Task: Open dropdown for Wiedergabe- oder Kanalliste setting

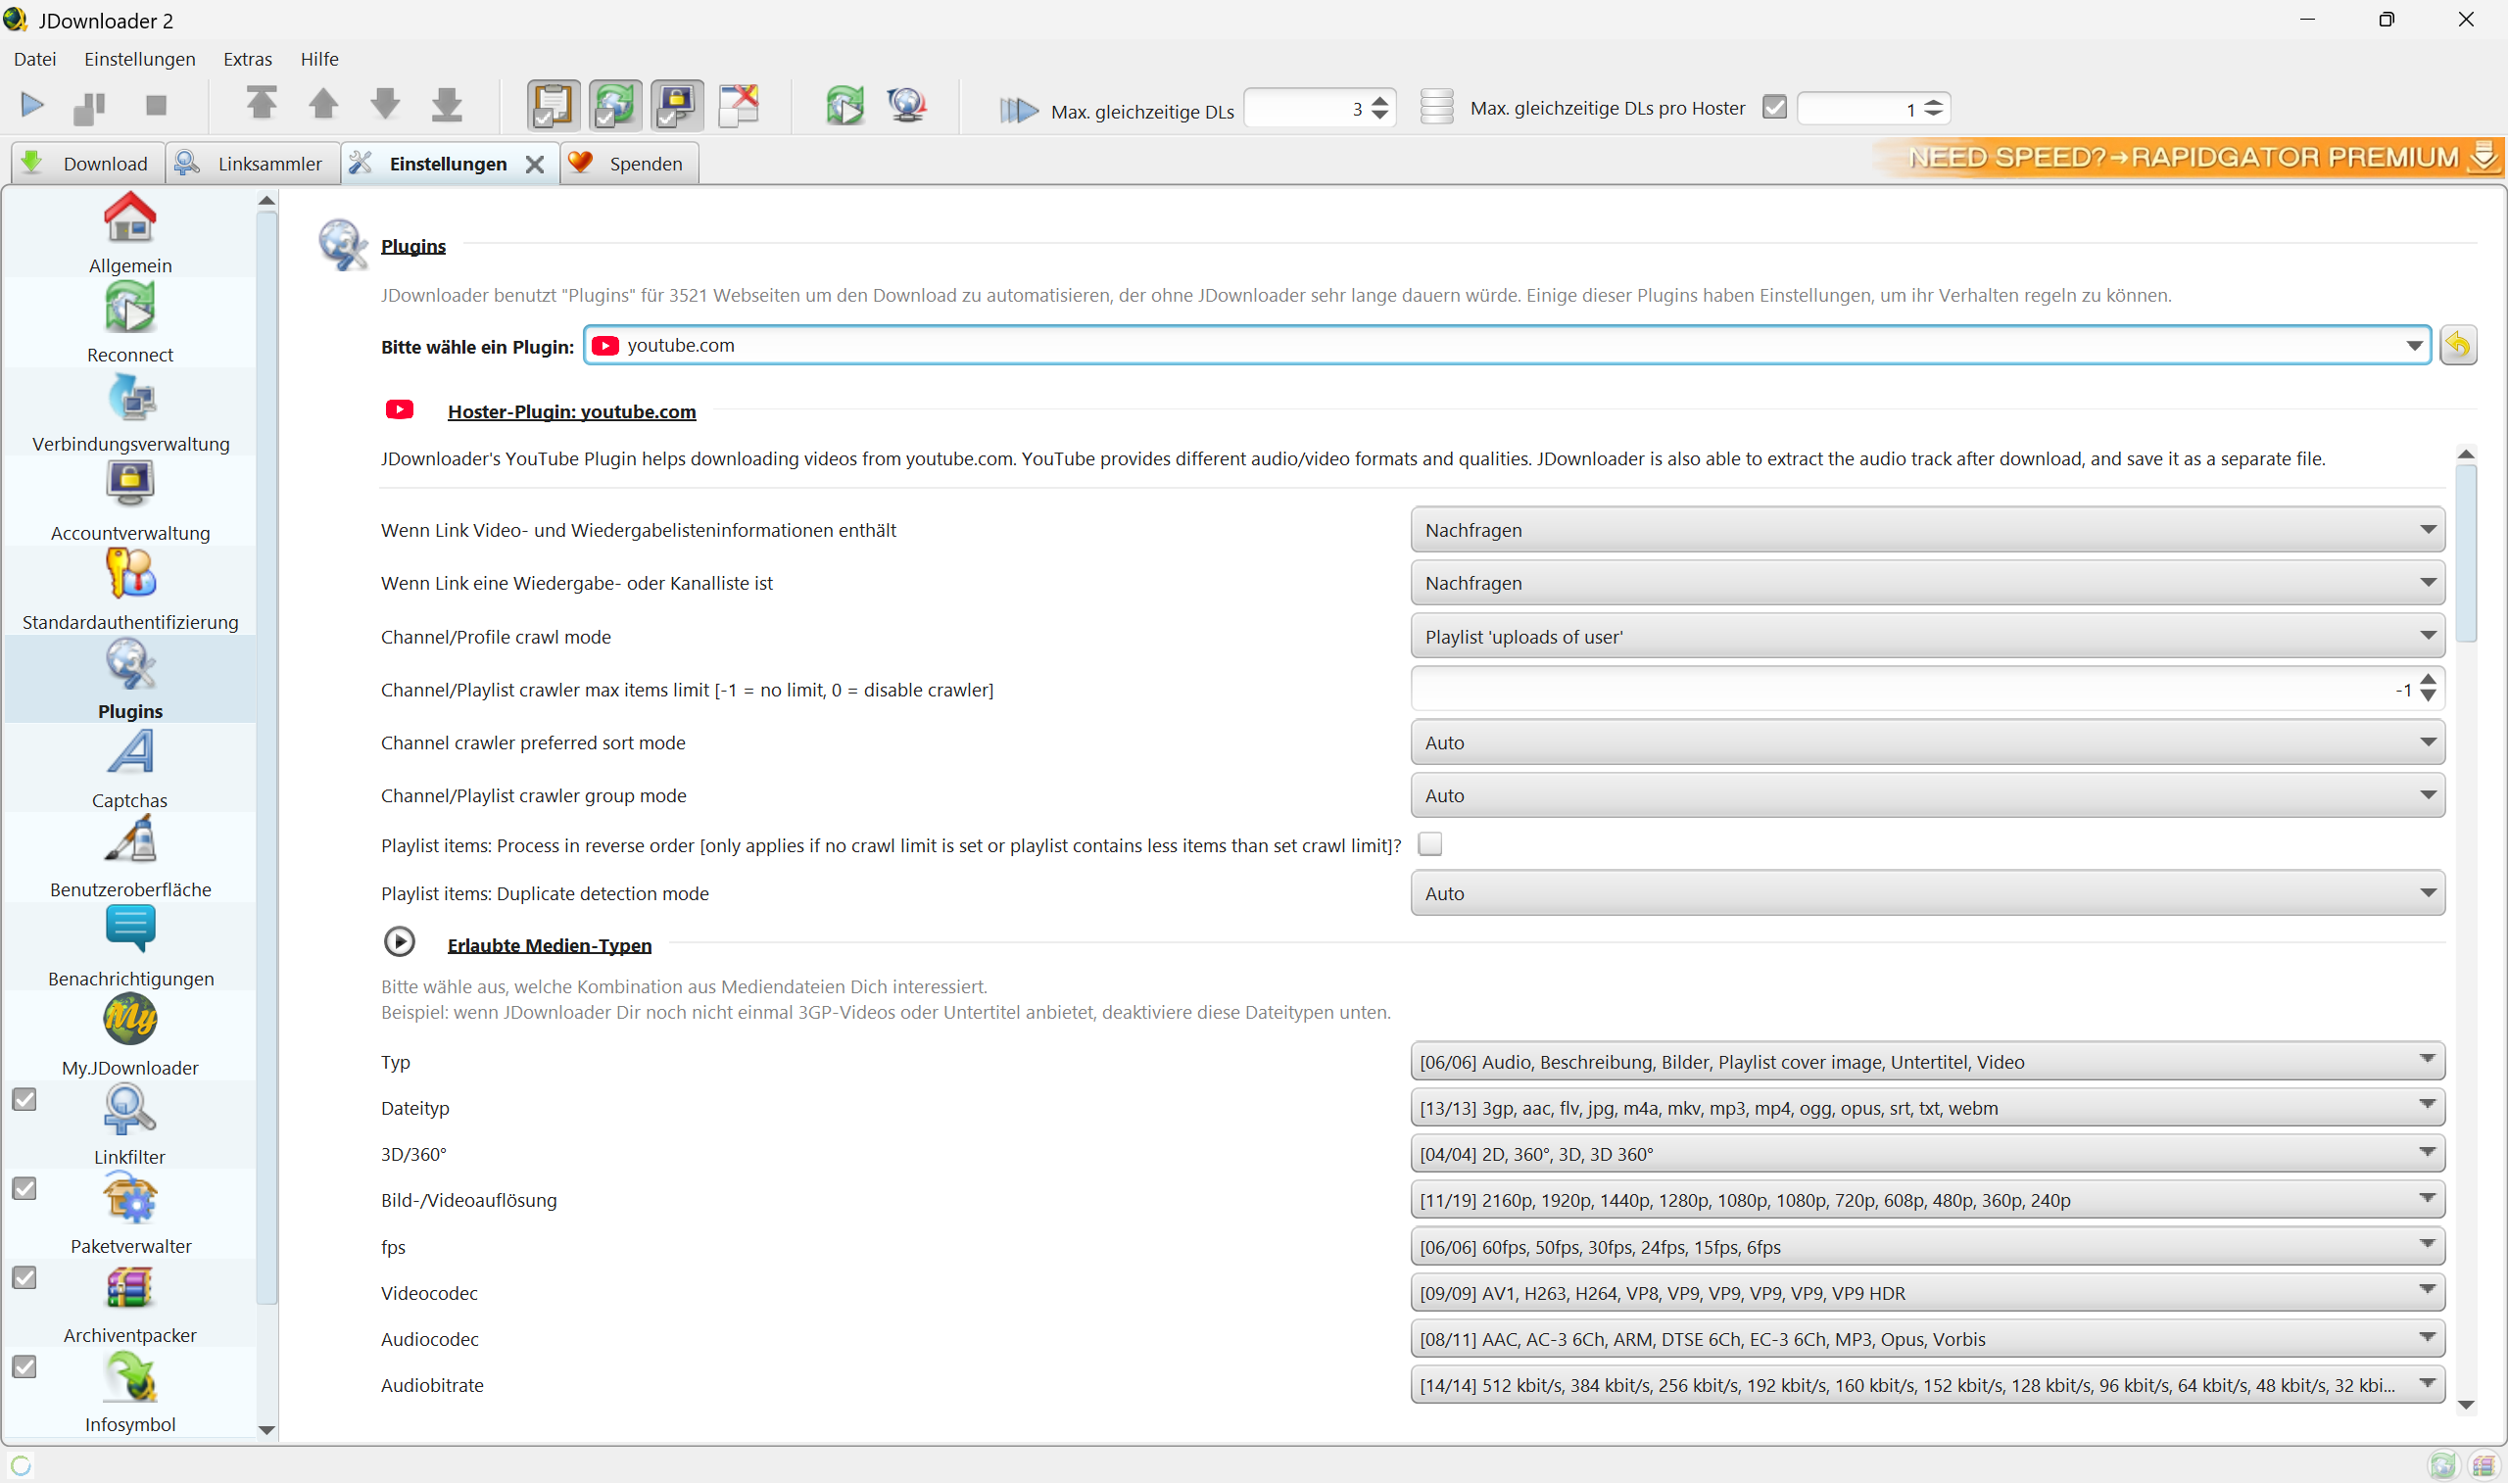Action: point(1927,583)
